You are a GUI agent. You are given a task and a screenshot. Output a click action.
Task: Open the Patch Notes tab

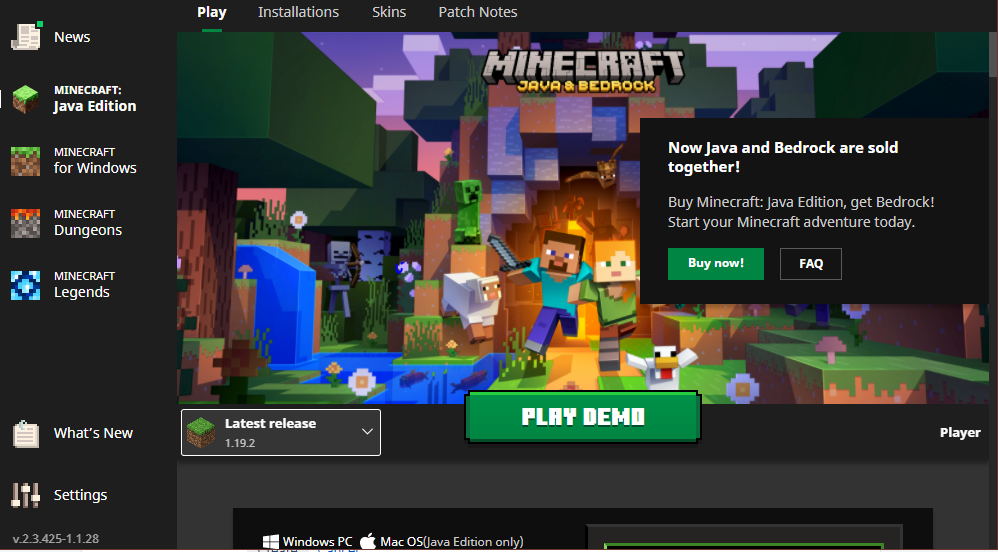[478, 12]
